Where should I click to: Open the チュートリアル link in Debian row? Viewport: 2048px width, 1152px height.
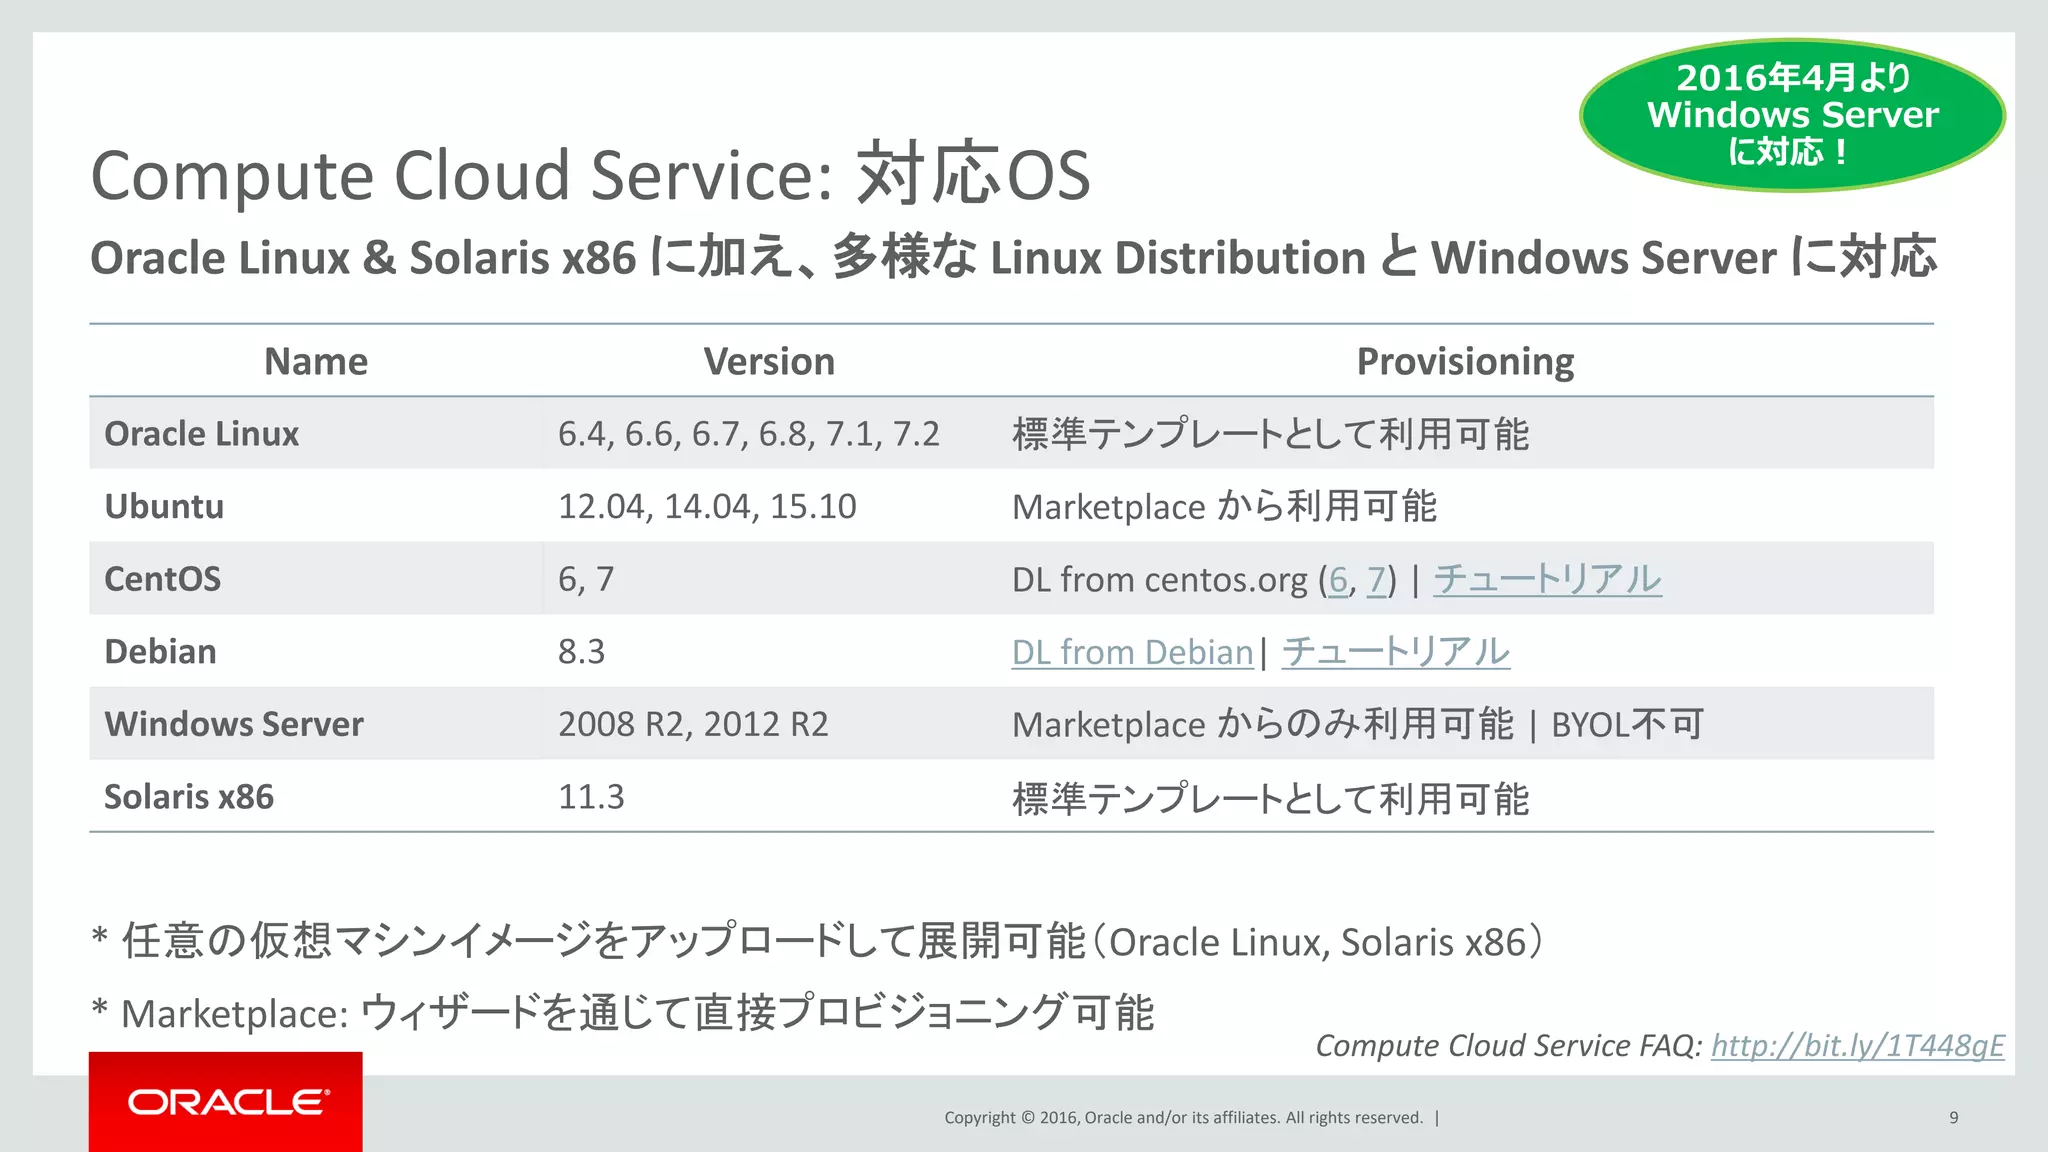point(1395,652)
